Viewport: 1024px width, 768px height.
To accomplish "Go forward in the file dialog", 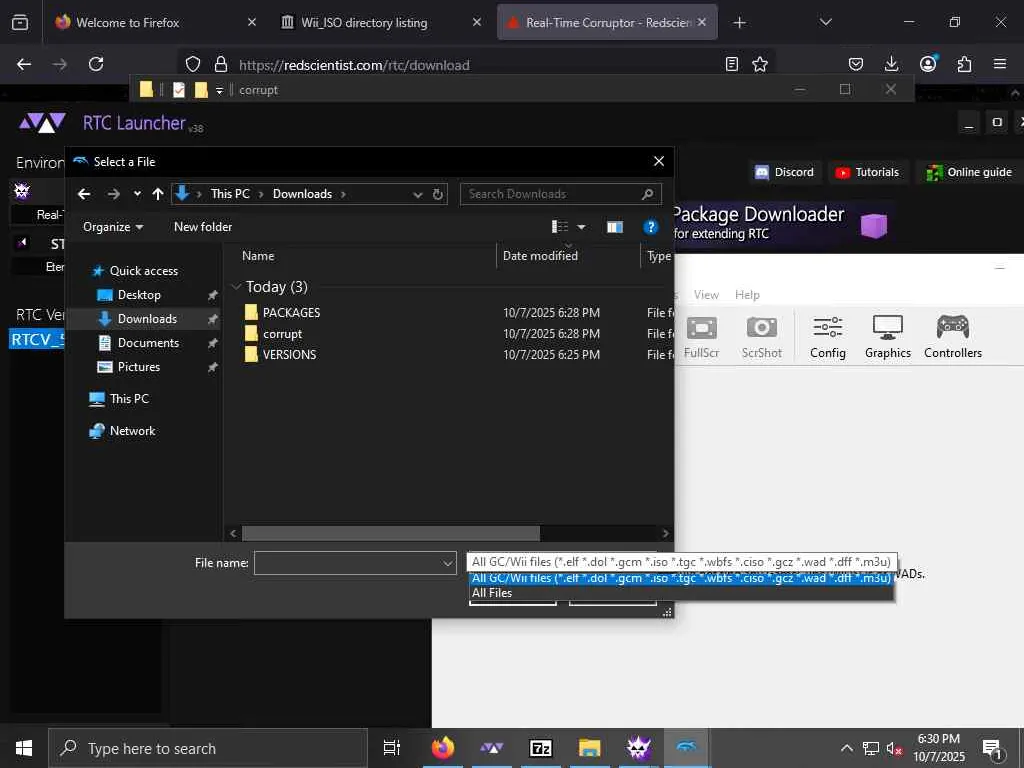I will pos(114,194).
